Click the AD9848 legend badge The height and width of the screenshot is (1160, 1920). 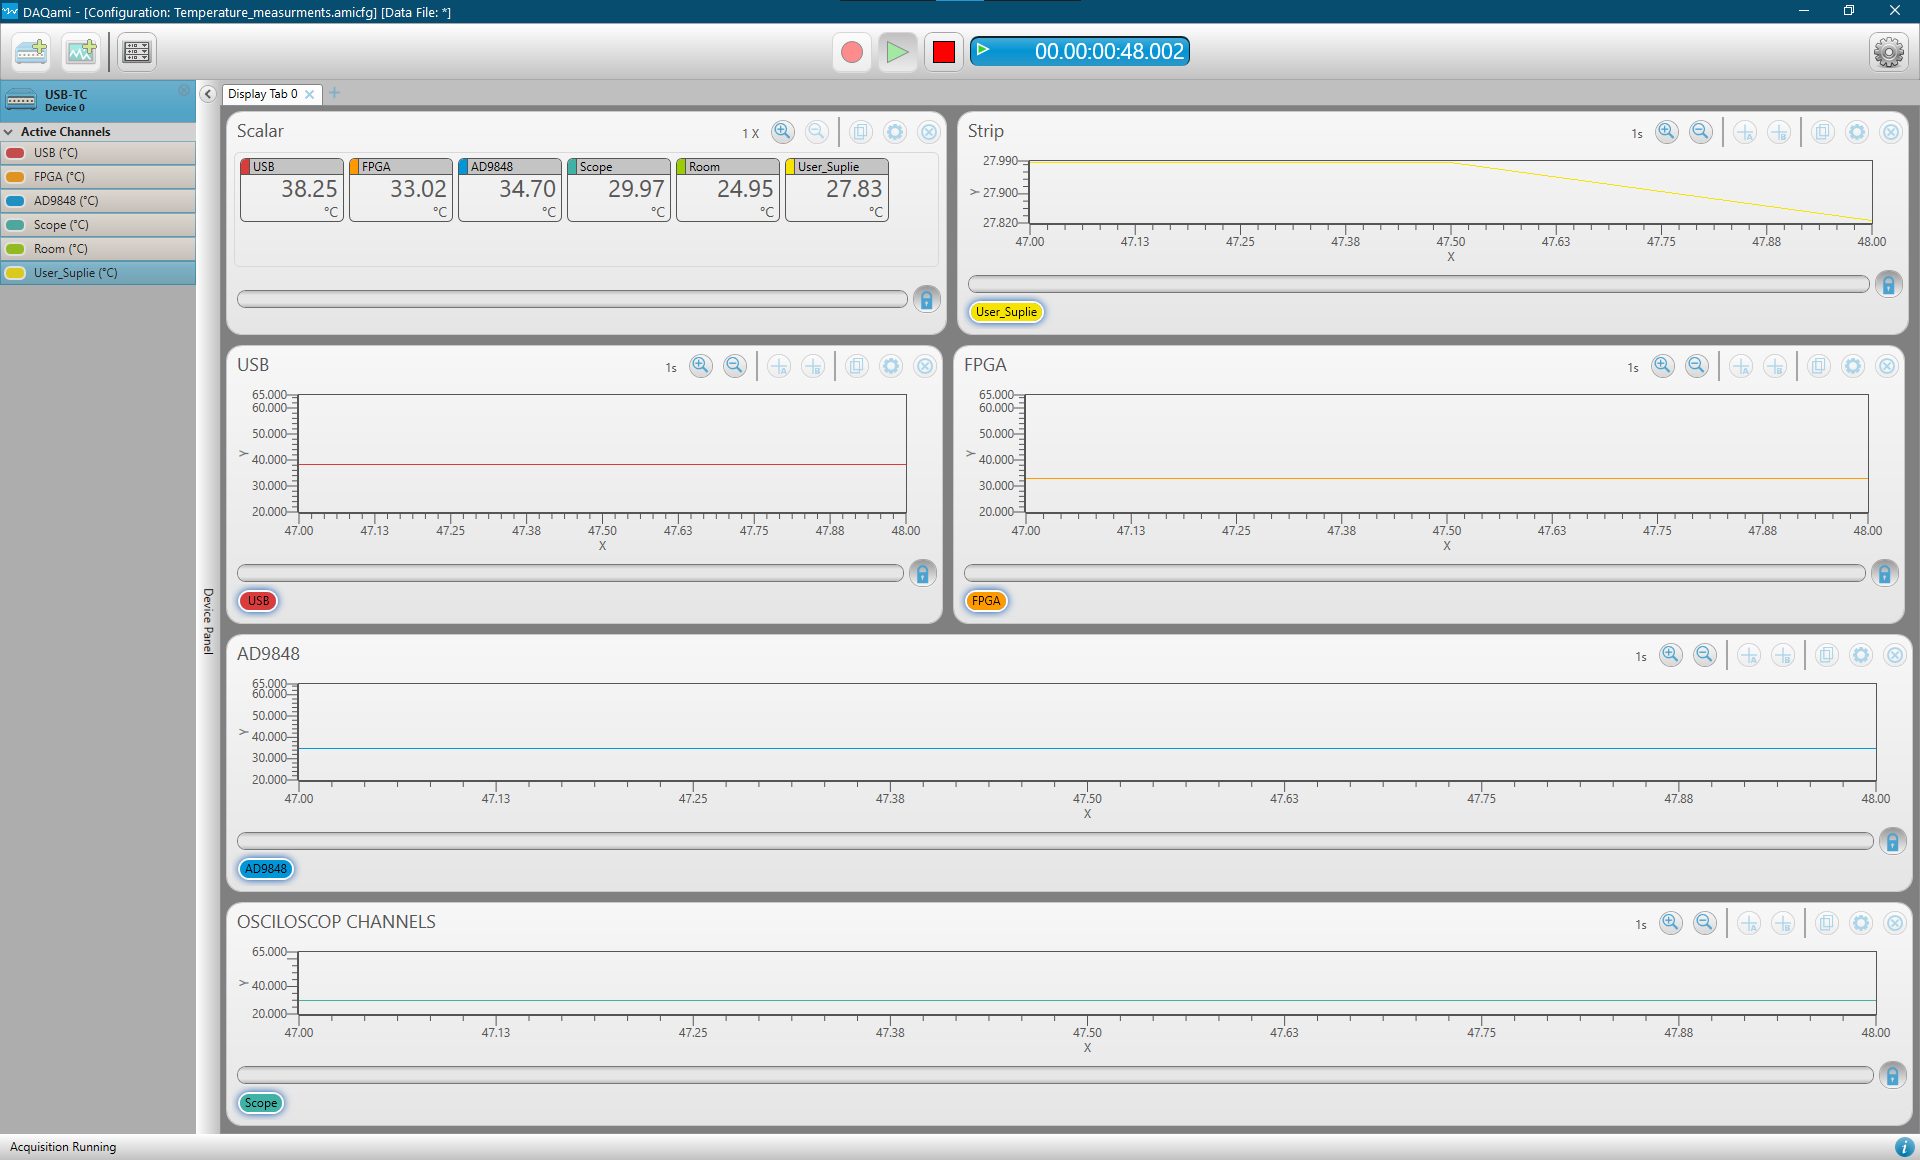266,869
